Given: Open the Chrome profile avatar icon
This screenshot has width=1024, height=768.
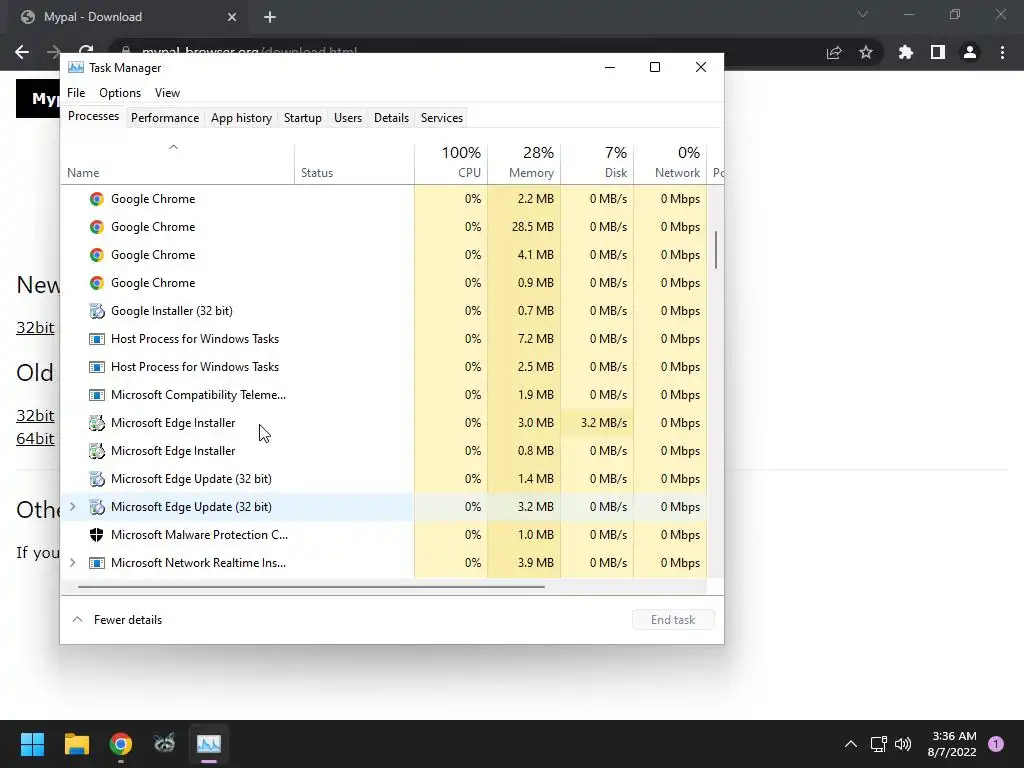Looking at the screenshot, I should click(x=970, y=52).
